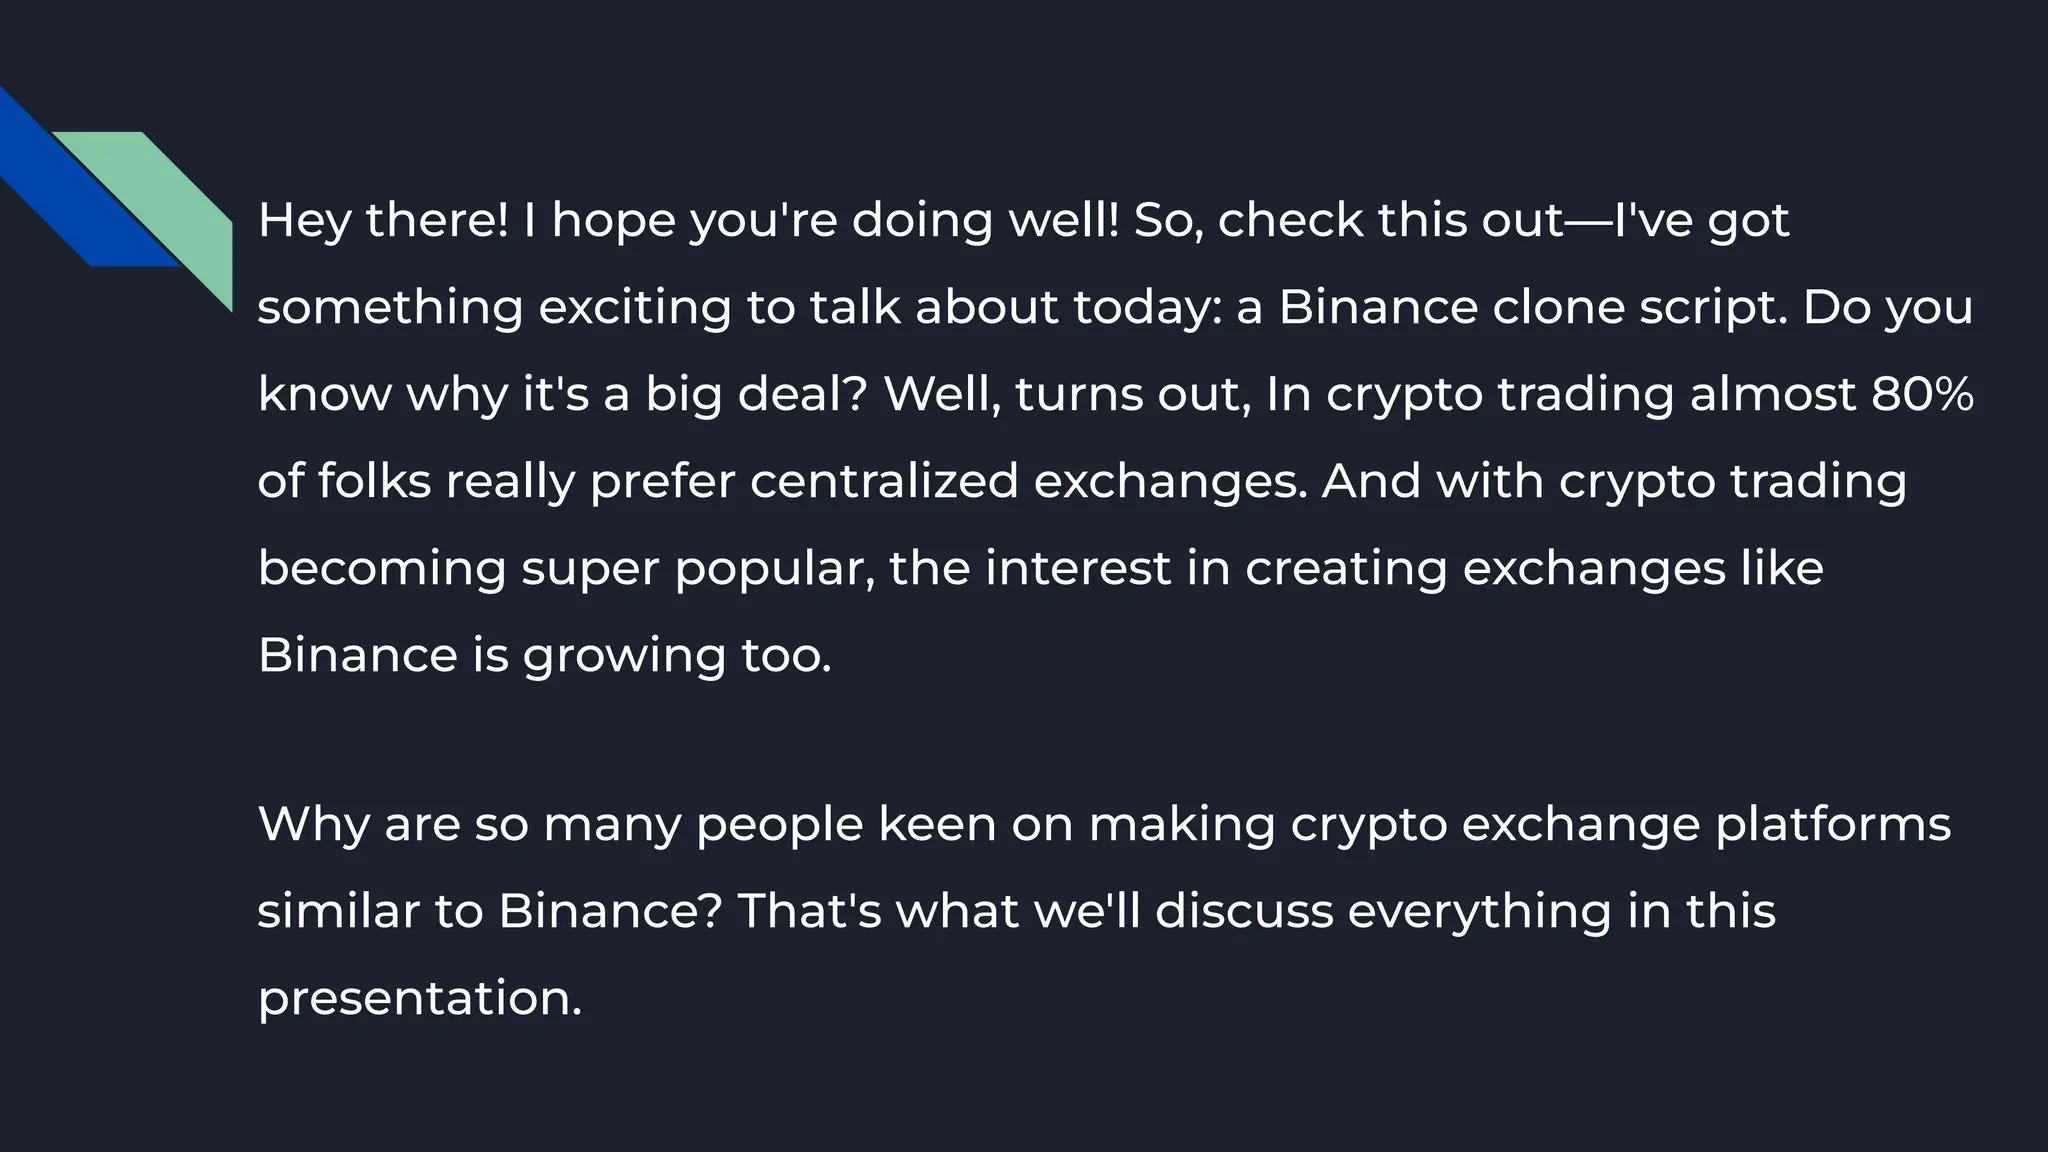Click the phrase 'check this out'
Image resolution: width=2048 pixels, height=1152 pixels.
[1391, 220]
